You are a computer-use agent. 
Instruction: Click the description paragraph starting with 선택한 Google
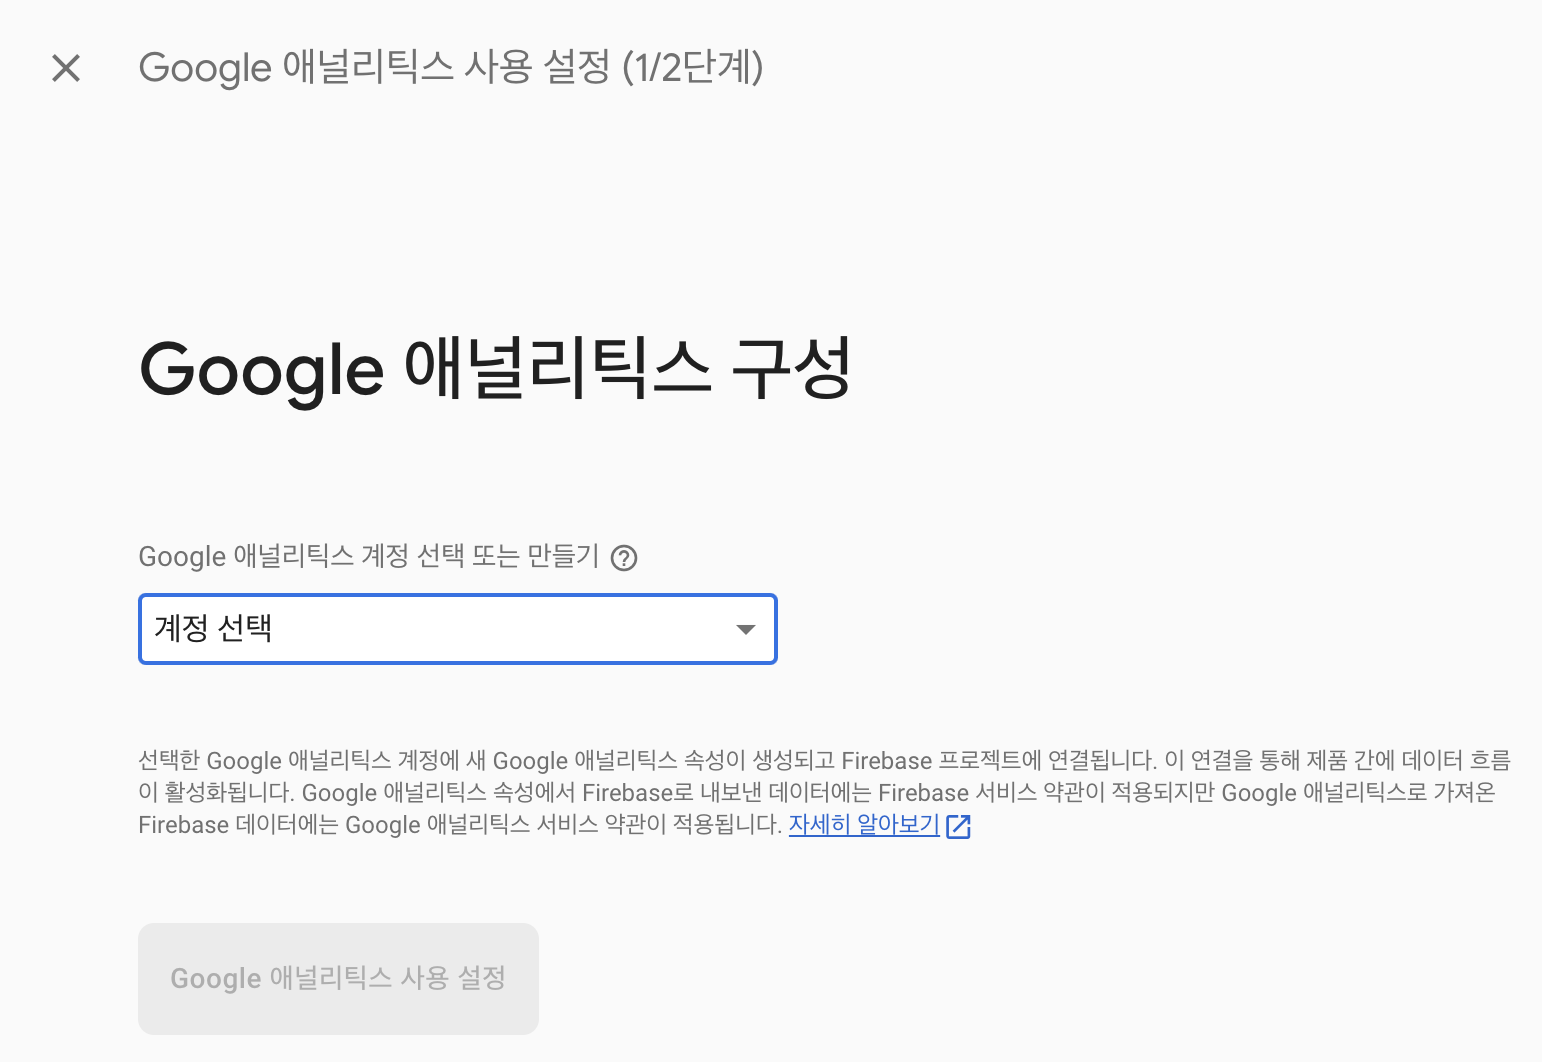pyautogui.click(x=824, y=793)
